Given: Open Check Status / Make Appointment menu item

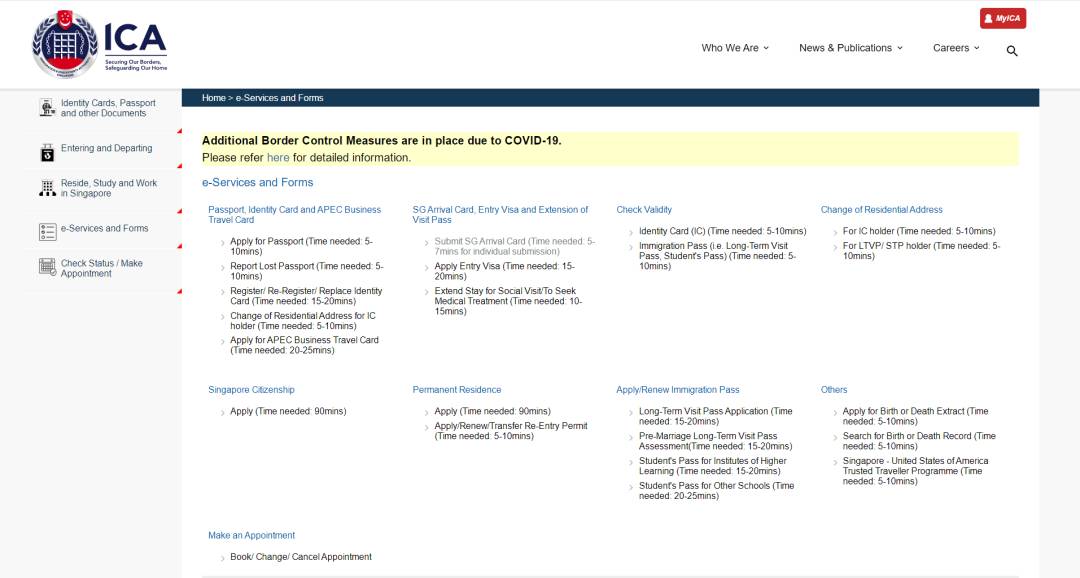Looking at the screenshot, I should coord(101,268).
